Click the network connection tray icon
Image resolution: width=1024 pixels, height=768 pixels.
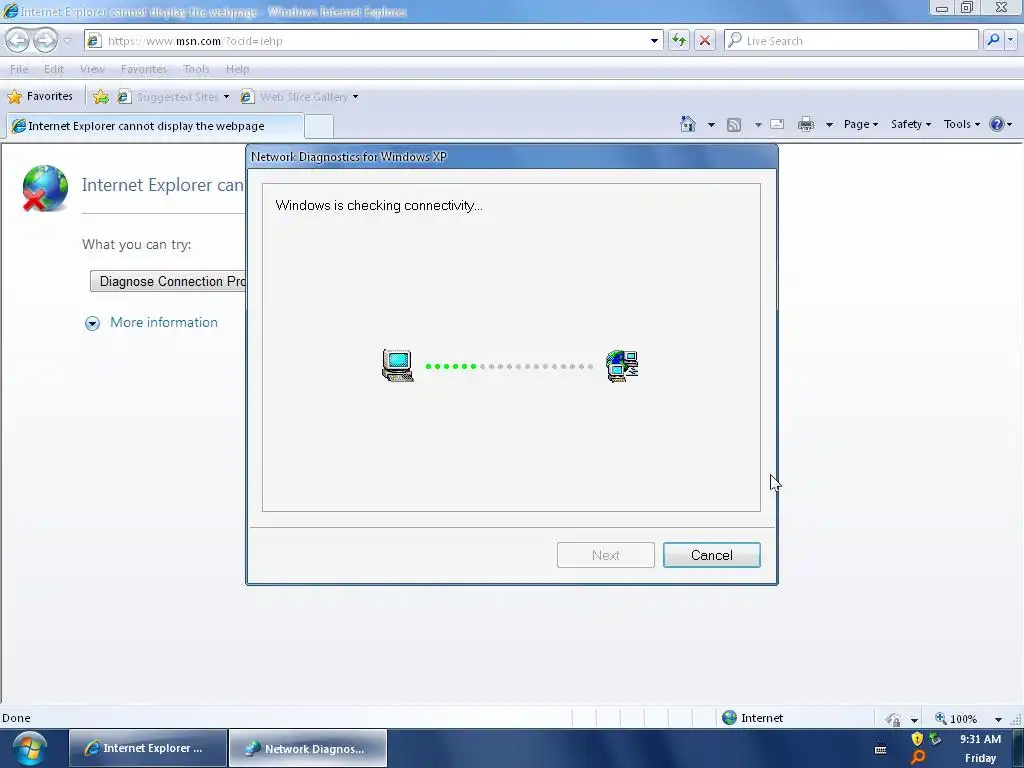(x=936, y=739)
